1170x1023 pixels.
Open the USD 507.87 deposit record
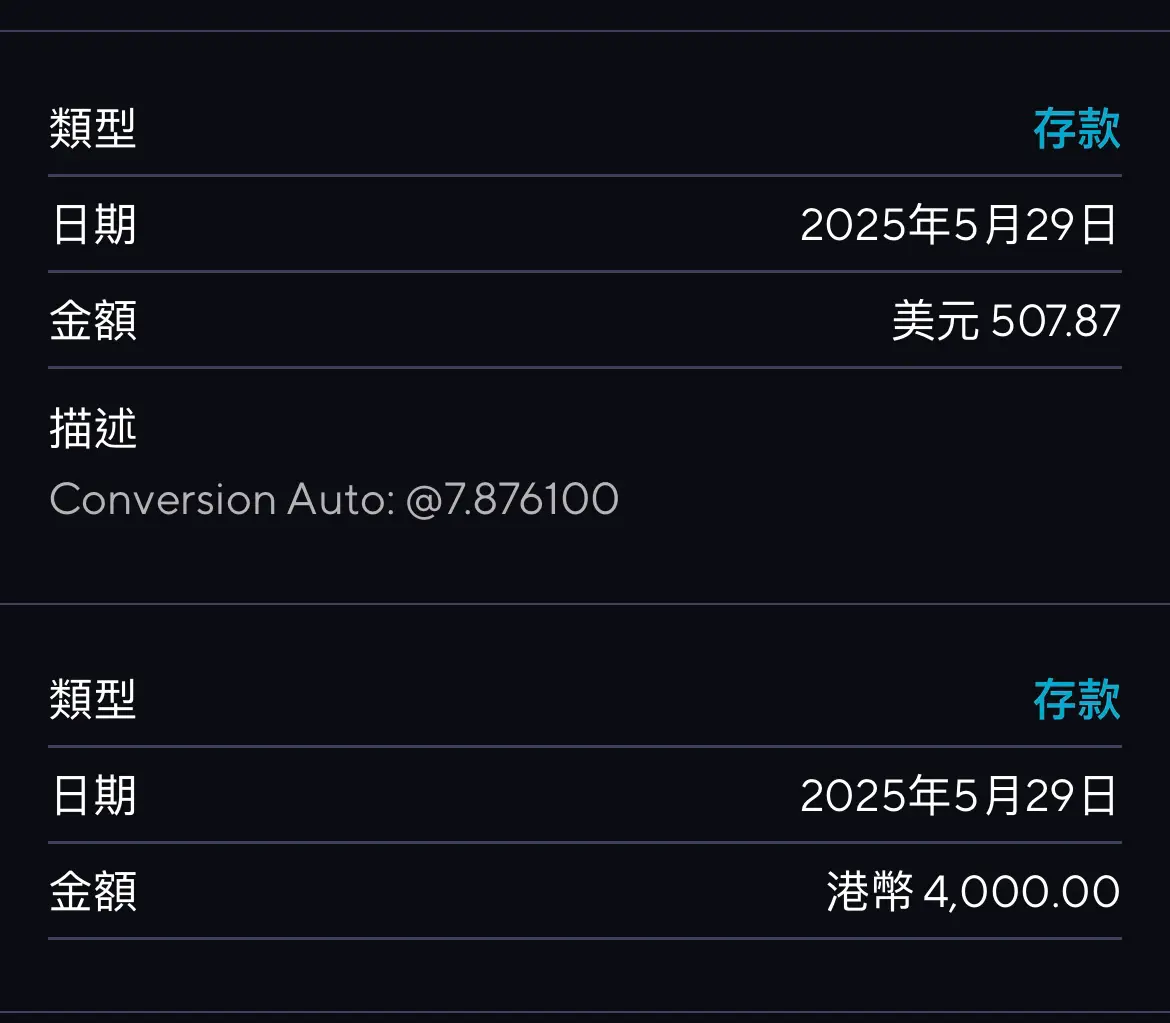click(585, 317)
